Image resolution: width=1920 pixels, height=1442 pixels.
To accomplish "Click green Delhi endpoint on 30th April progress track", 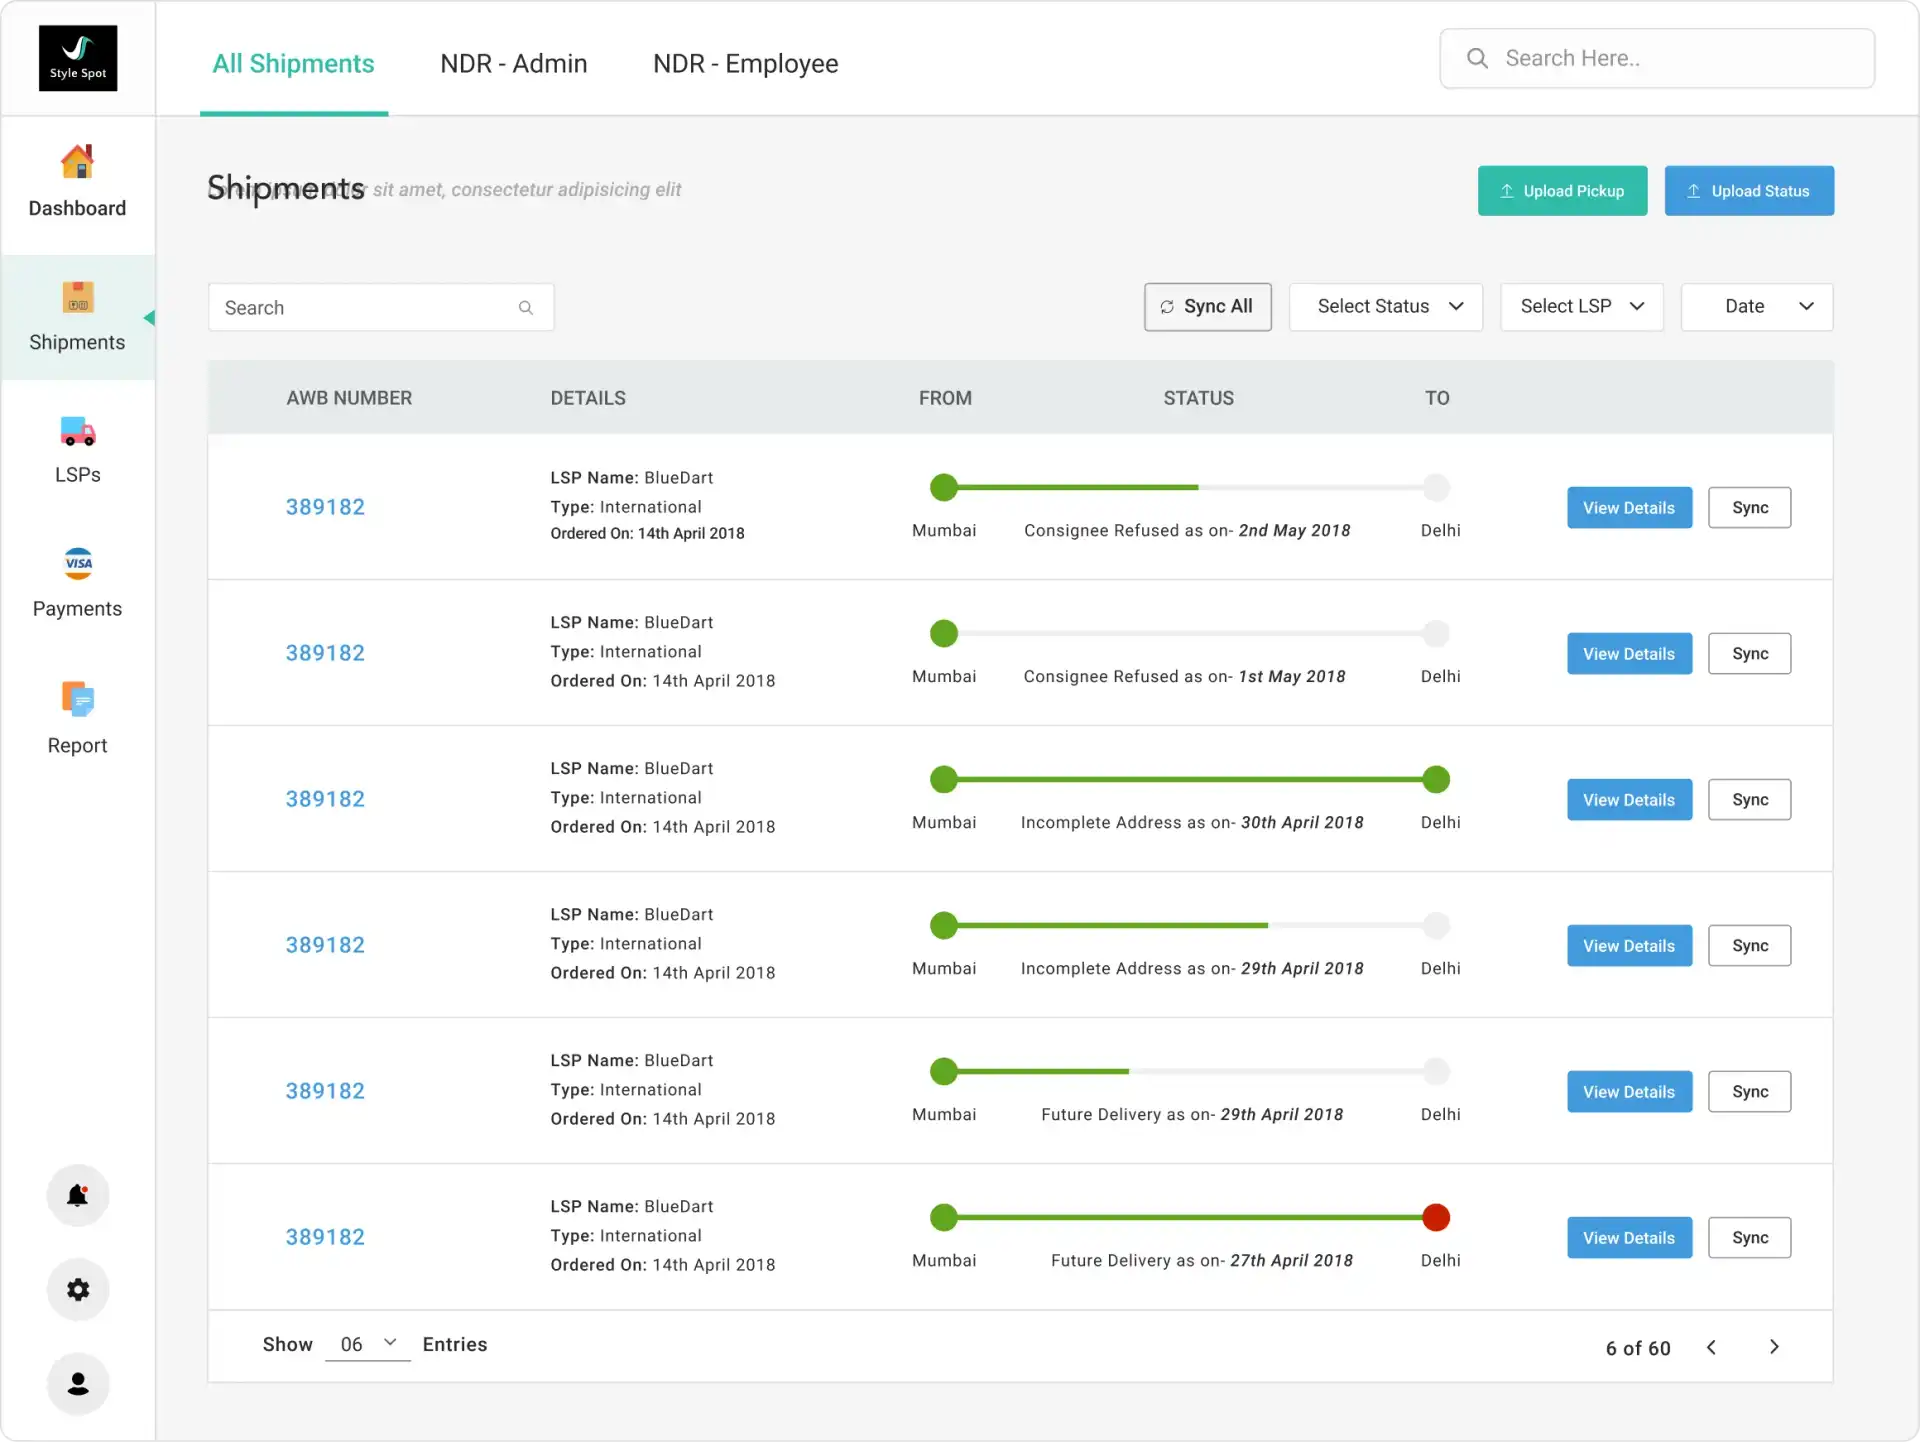I will (1436, 779).
